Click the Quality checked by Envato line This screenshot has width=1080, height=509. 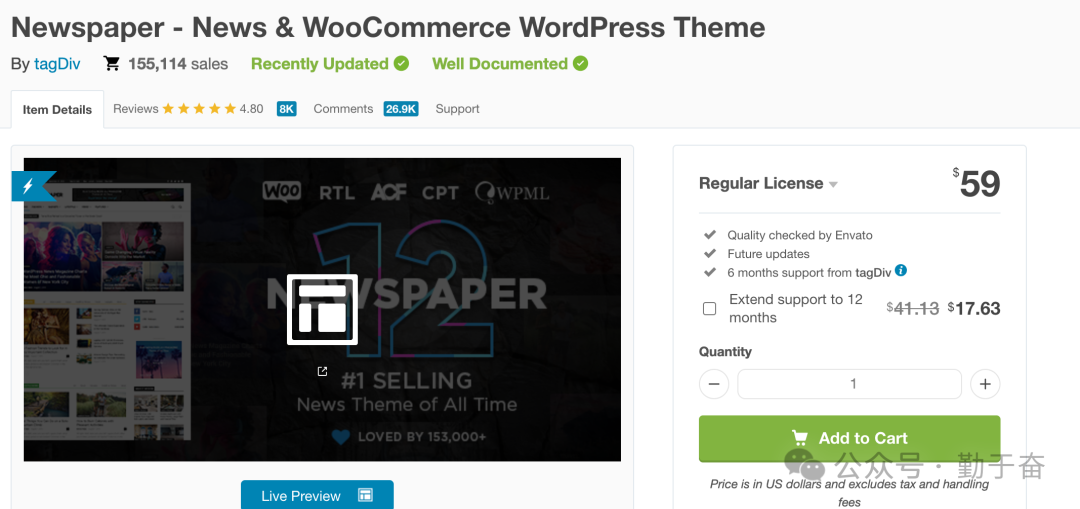pyautogui.click(x=800, y=236)
